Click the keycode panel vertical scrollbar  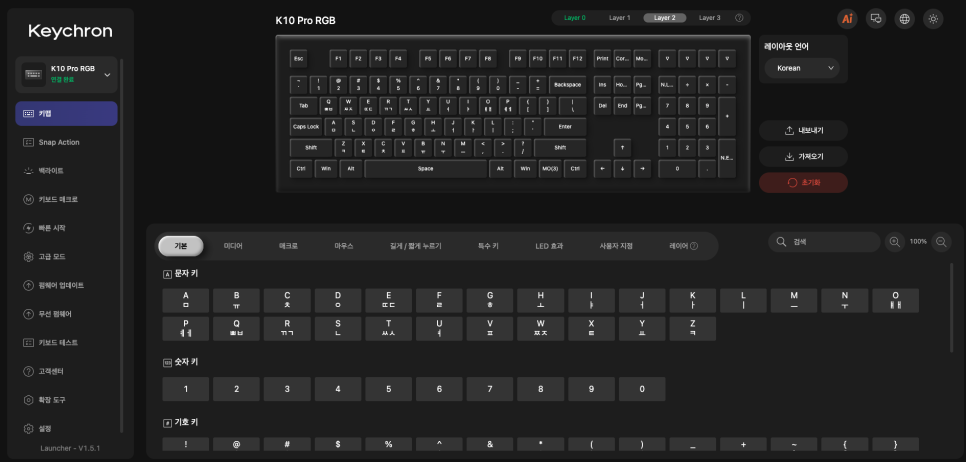click(952, 308)
